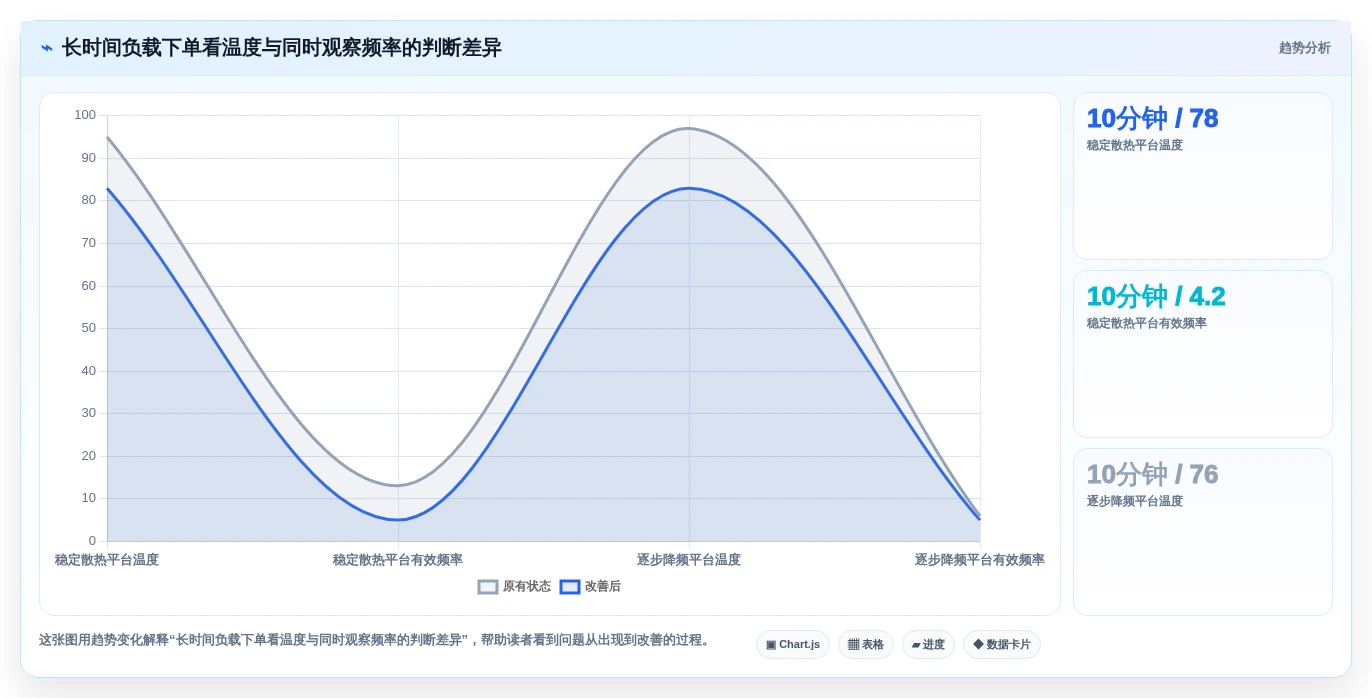Click the Chart.js tag chip
Viewport: 1372px width, 698px height.
(793, 645)
